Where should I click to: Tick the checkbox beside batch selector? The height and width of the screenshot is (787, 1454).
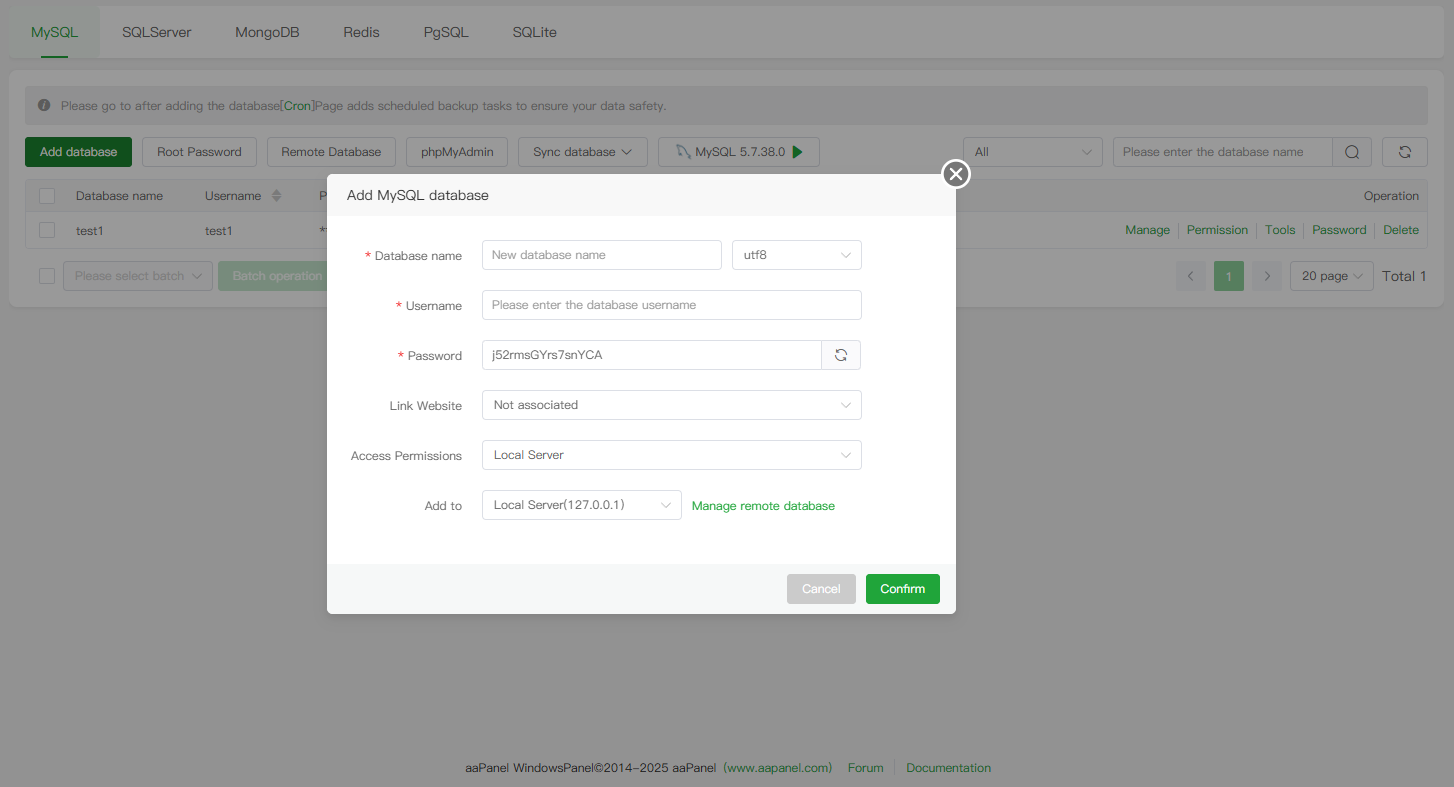[x=47, y=276]
